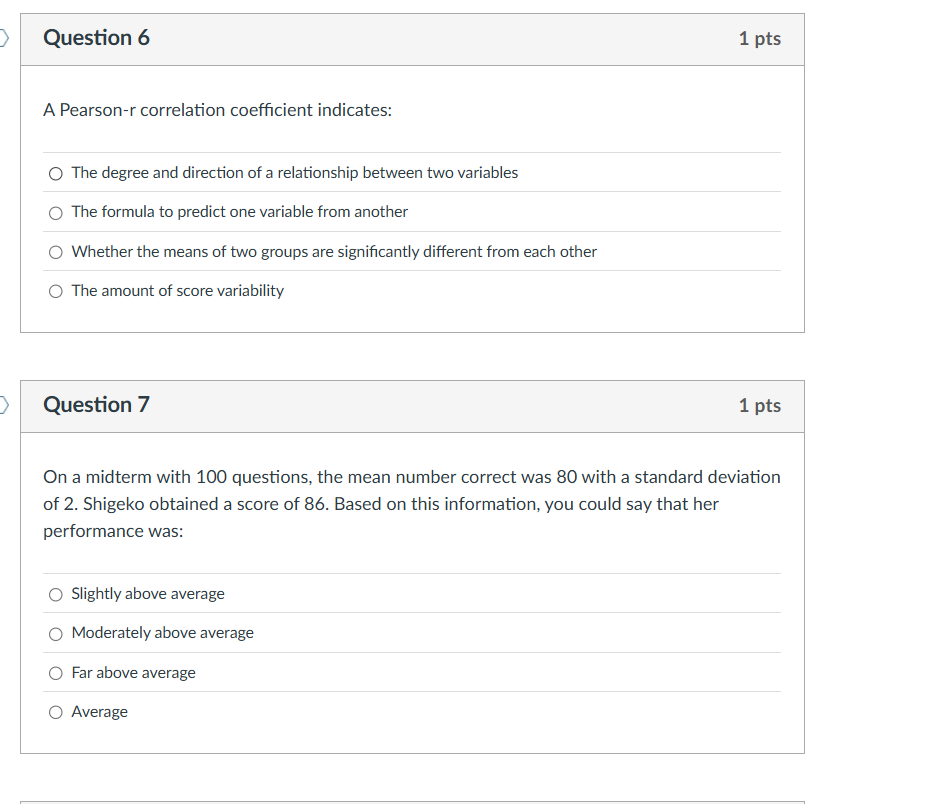The height and width of the screenshot is (804, 935).
Task: Click the Question 6 heading
Action: [x=96, y=38]
